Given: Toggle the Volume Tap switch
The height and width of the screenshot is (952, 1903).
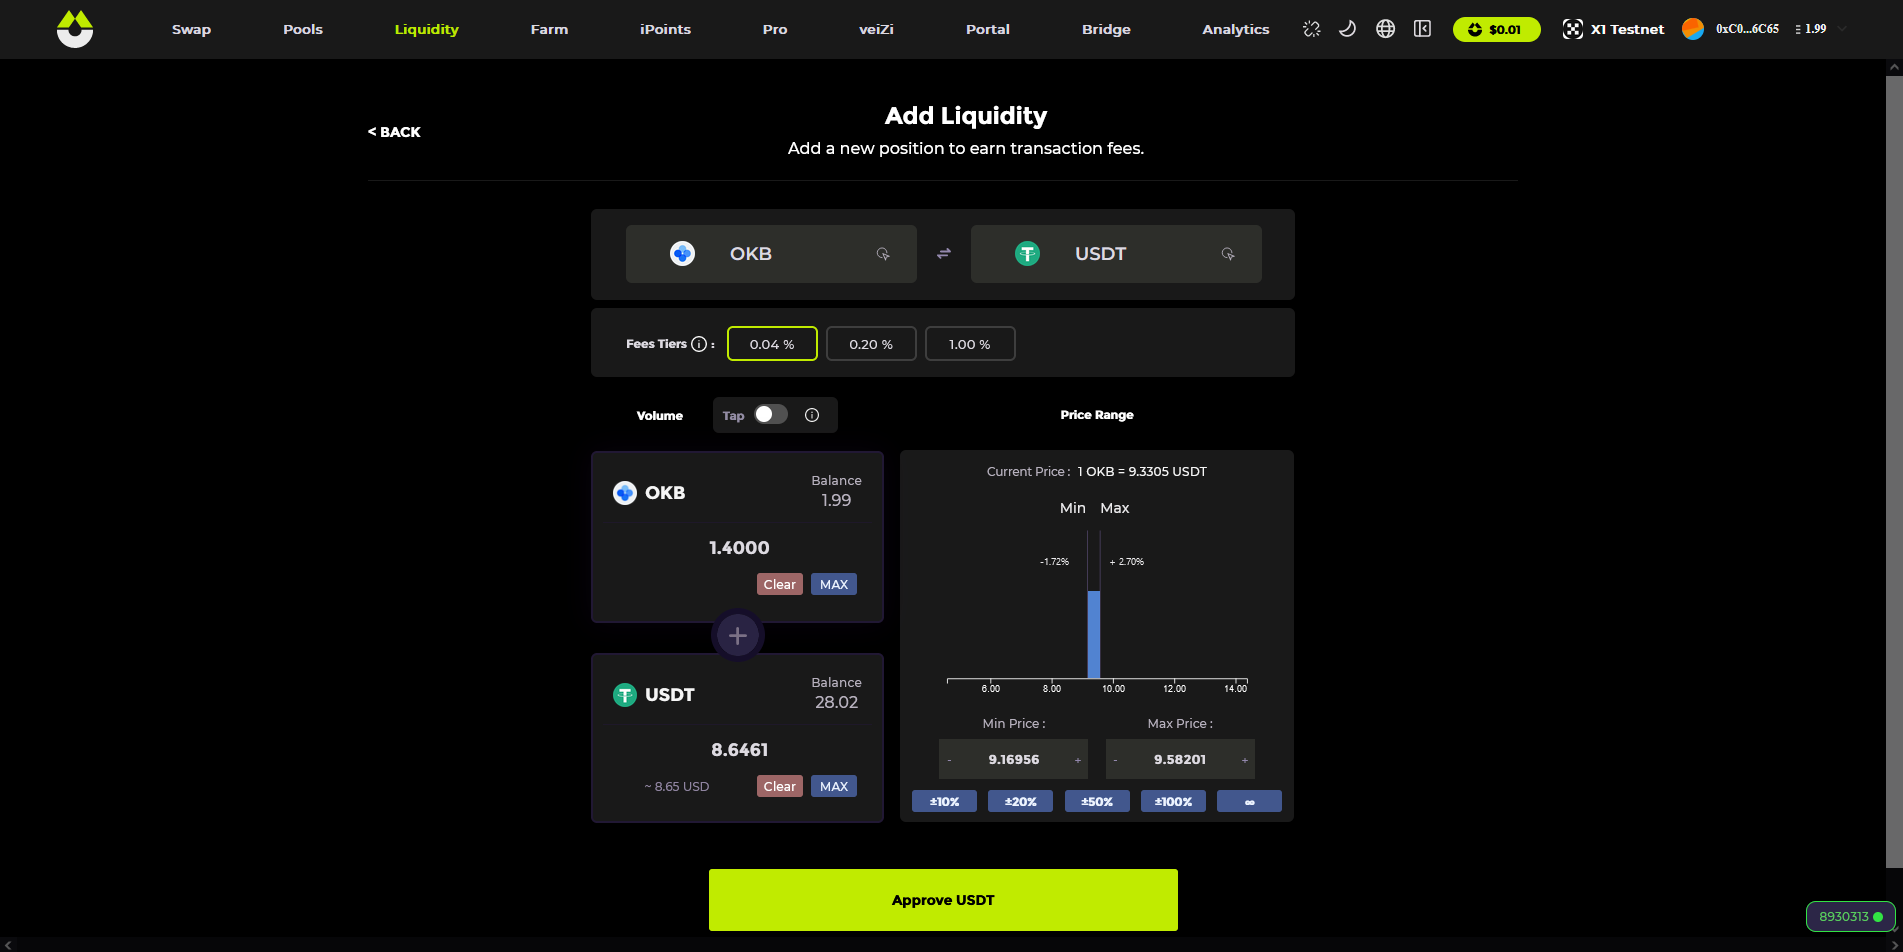Looking at the screenshot, I should (771, 415).
